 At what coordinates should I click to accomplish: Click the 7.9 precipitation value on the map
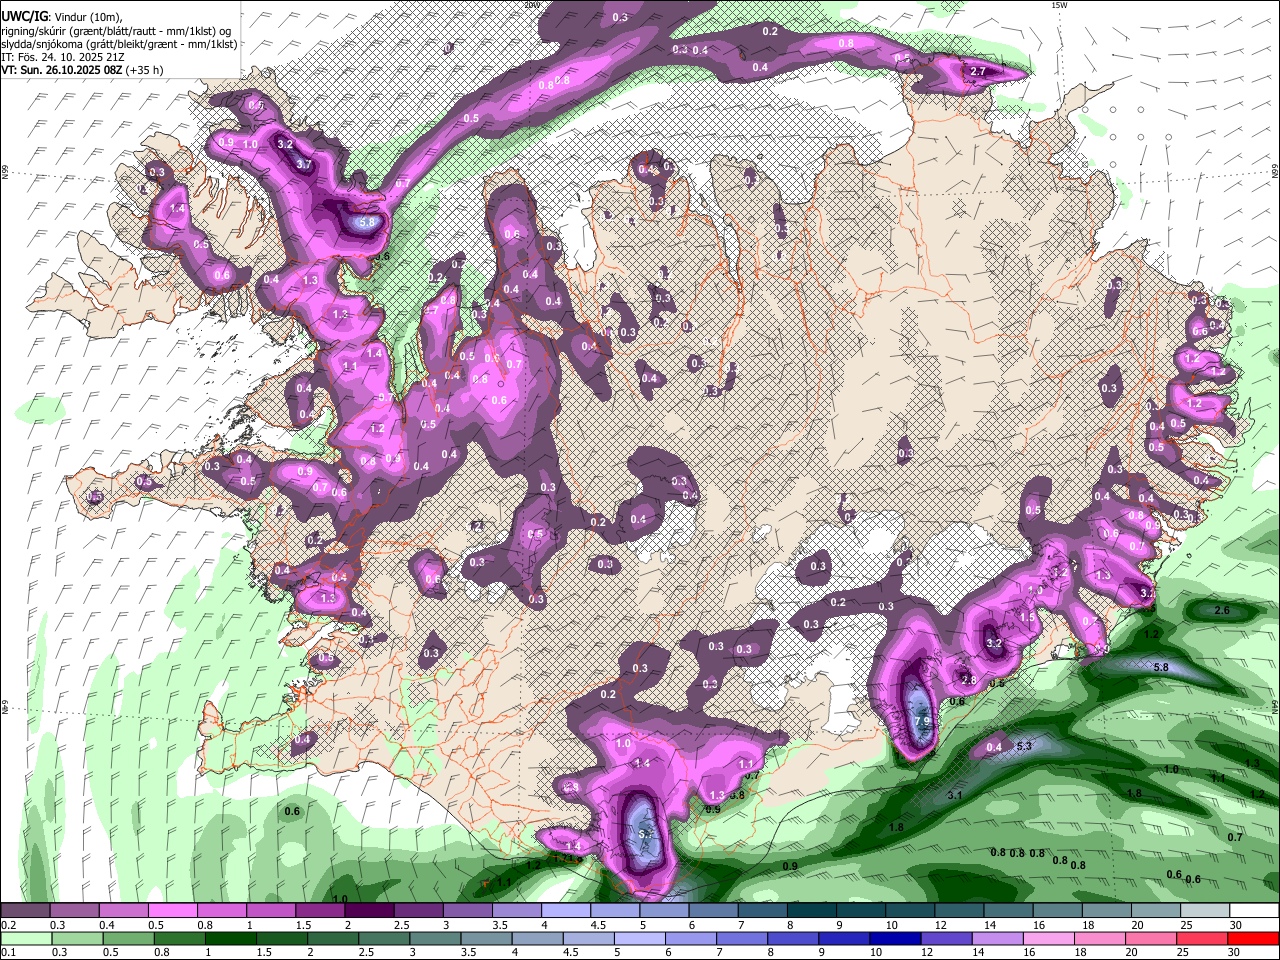click(x=923, y=720)
